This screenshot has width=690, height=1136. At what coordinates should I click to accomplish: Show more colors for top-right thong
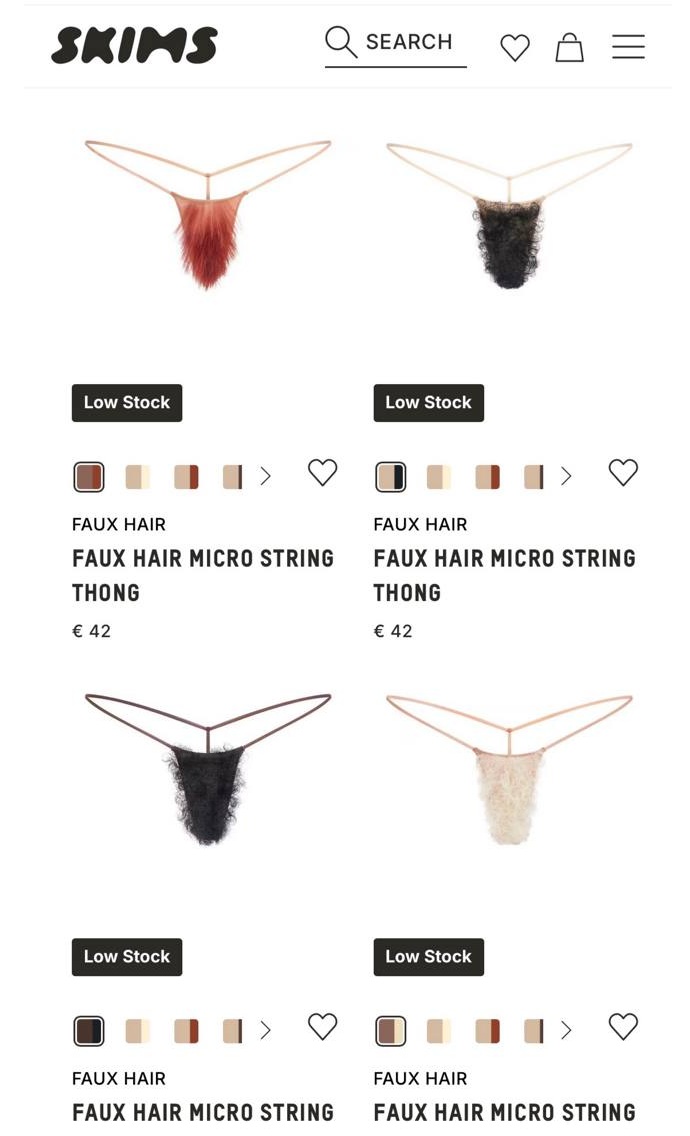click(566, 476)
